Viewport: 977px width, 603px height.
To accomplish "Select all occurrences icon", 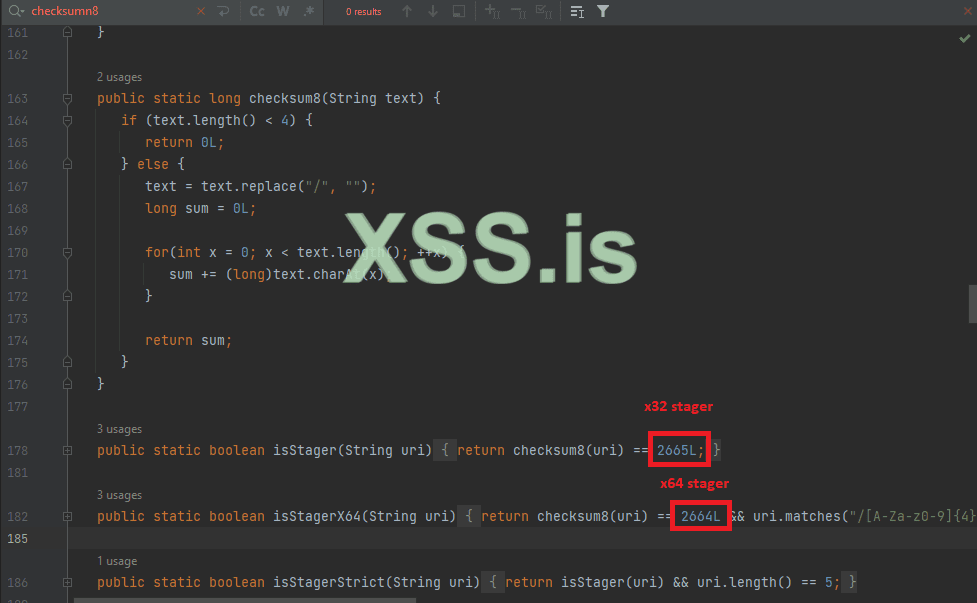I will pos(544,11).
